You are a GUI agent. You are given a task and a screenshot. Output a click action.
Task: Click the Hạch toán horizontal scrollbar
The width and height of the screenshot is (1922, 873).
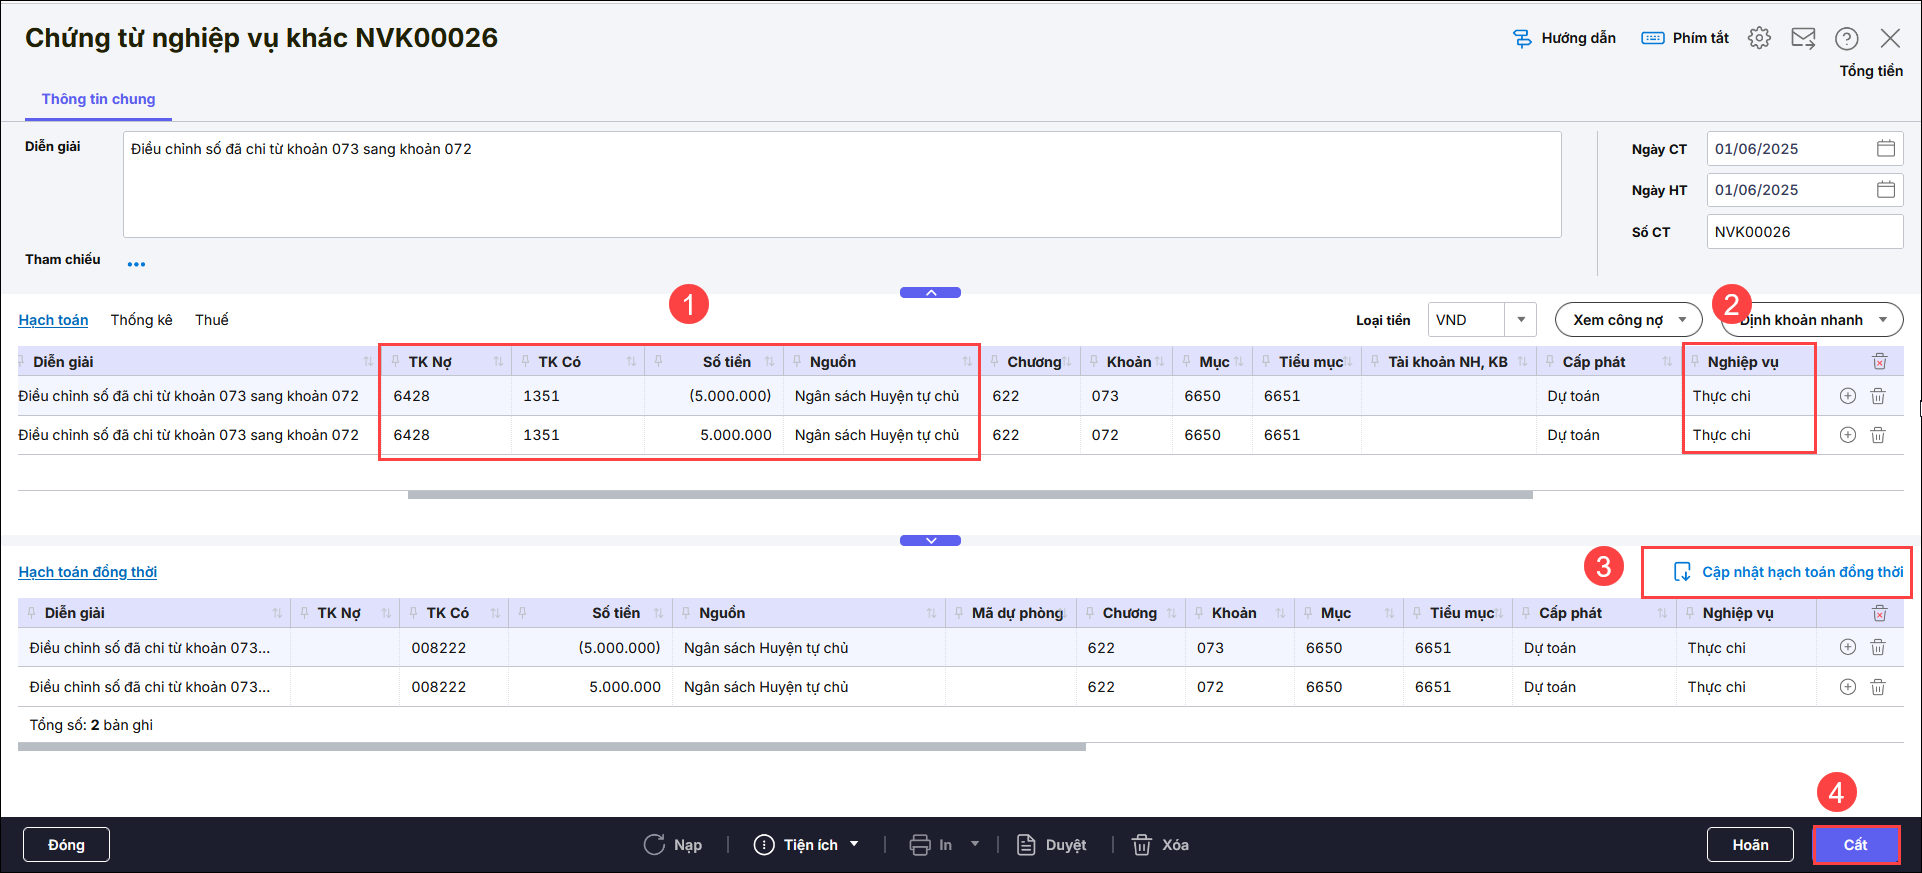click(x=969, y=494)
